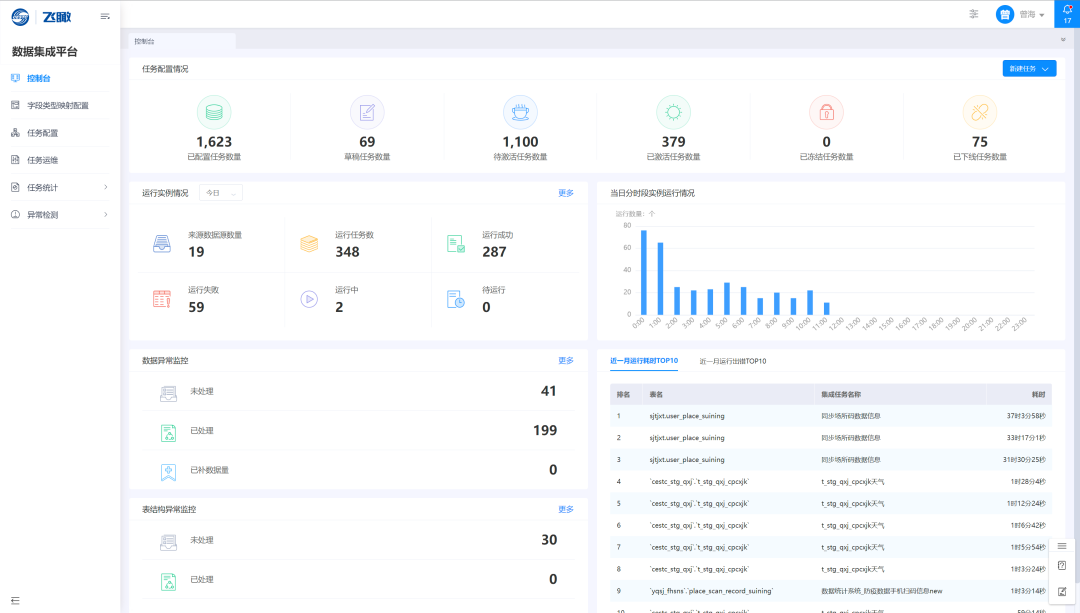Click the 草稿任务数量 edit note icon
Image resolution: width=1080 pixels, height=613 pixels.
point(367,111)
